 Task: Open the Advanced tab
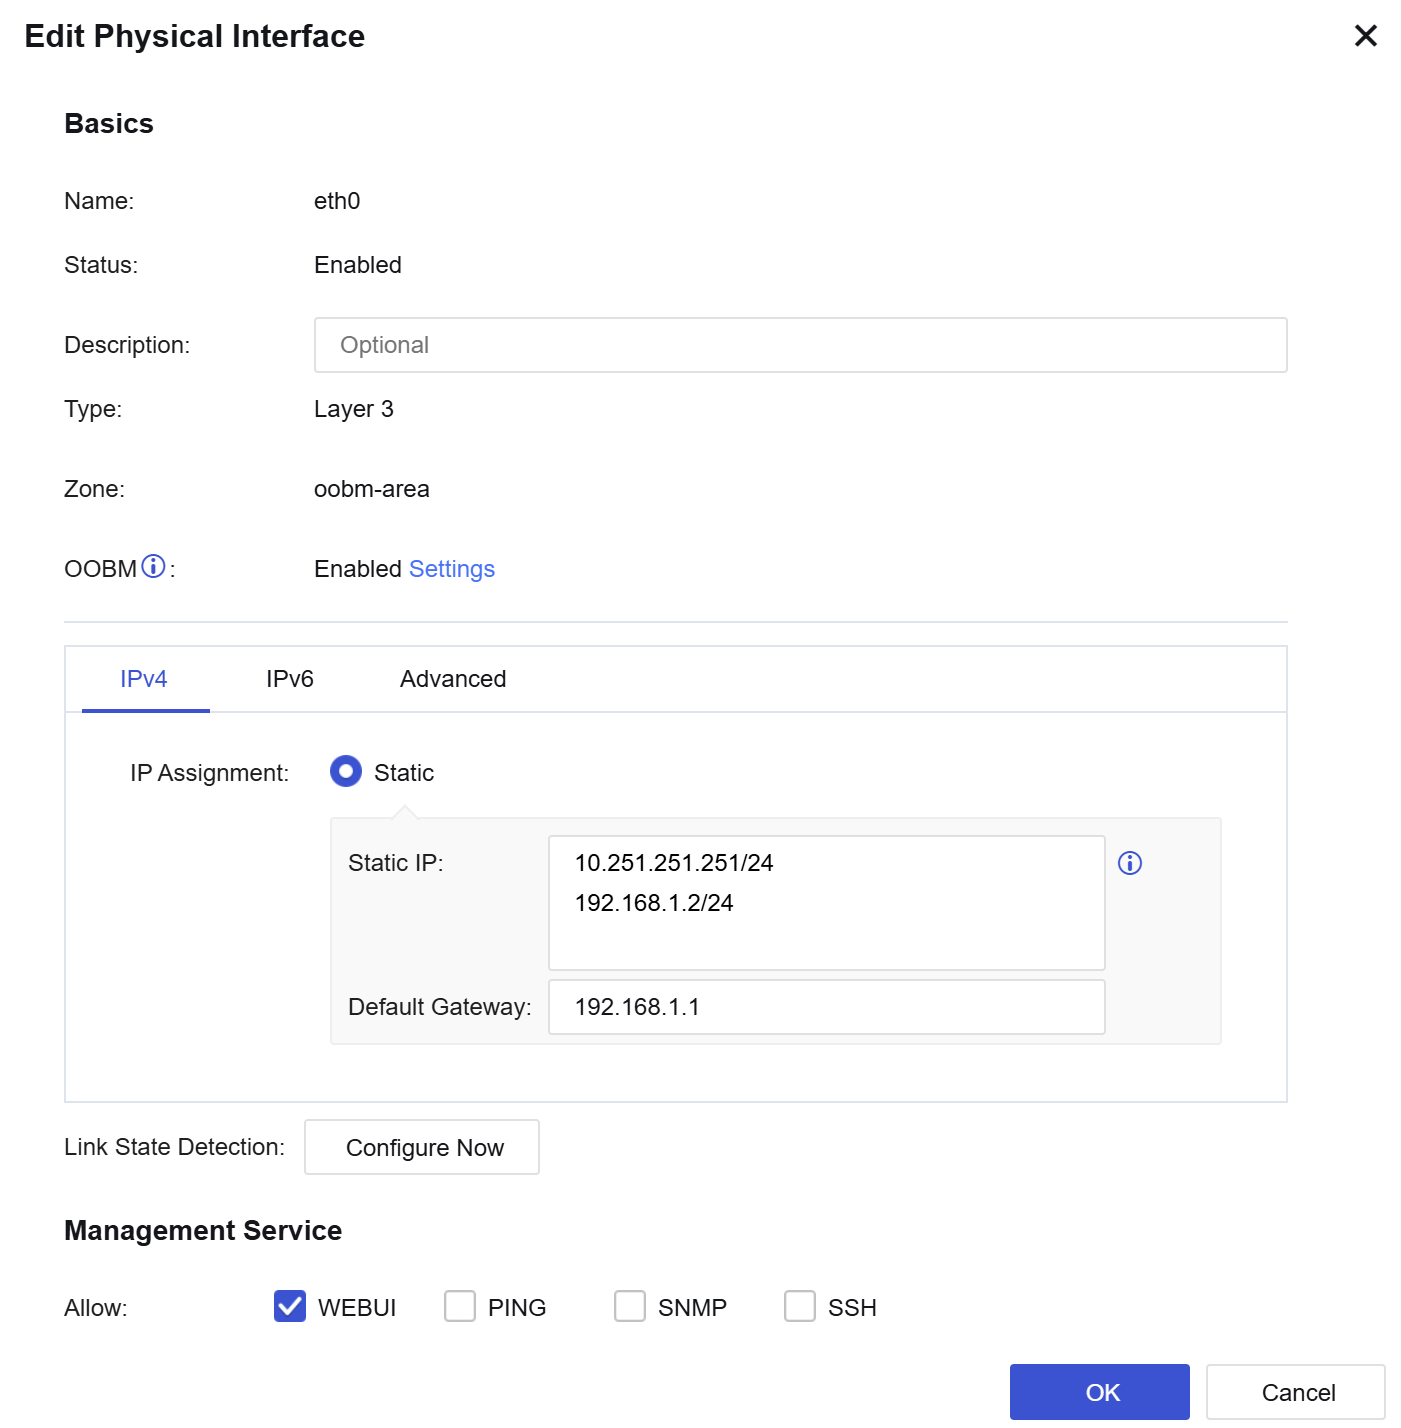[453, 679]
